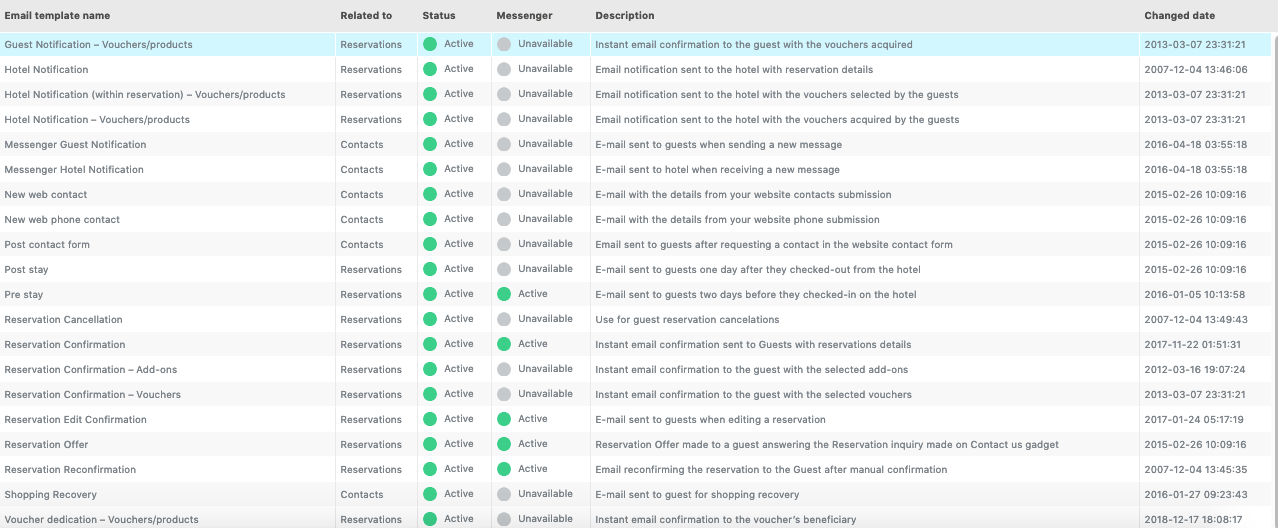
Task: Sort by Changed date column header
Action: coord(1180,16)
